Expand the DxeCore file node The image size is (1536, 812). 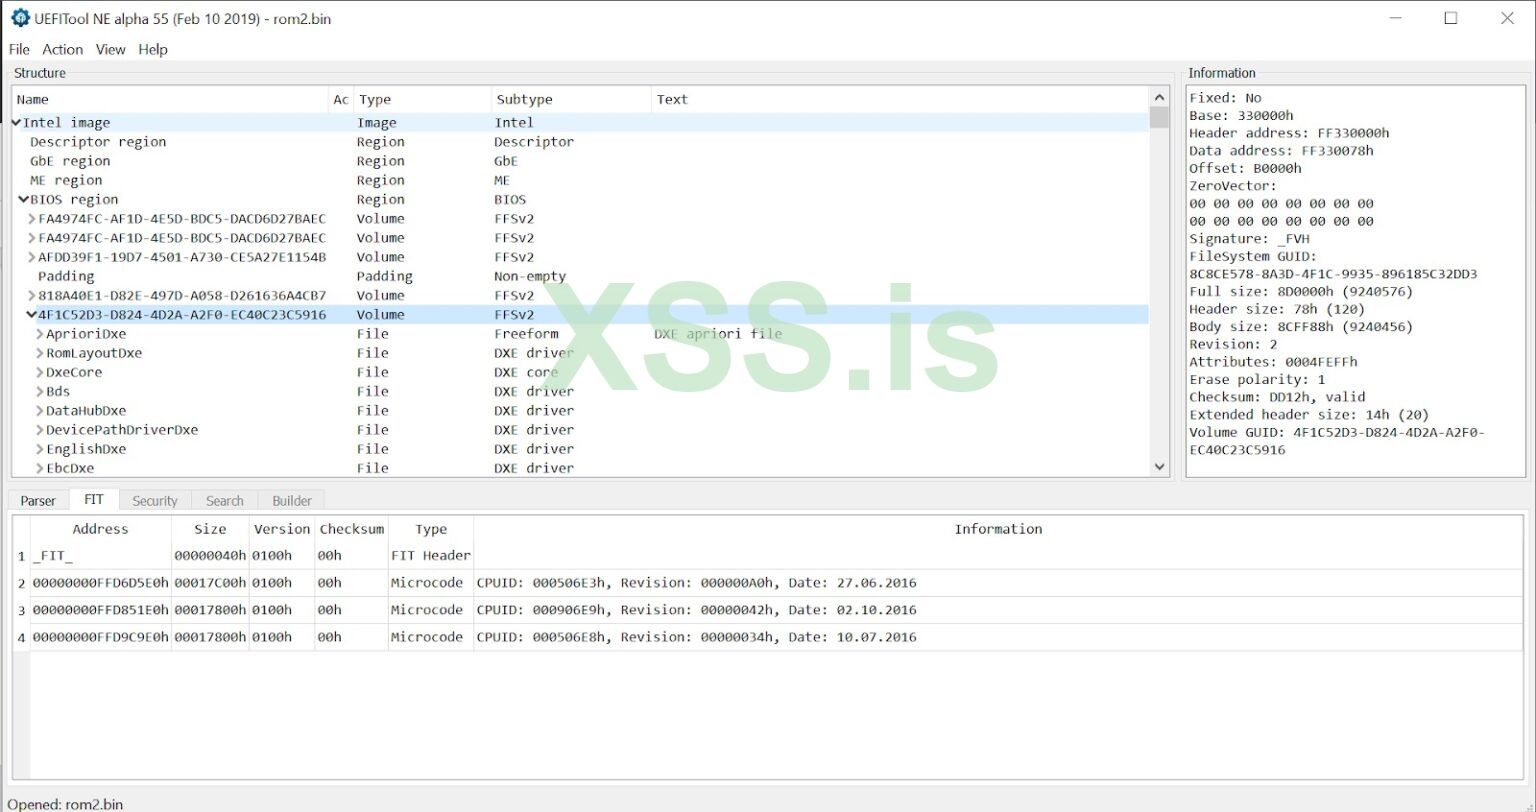pyautogui.click(x=40, y=373)
